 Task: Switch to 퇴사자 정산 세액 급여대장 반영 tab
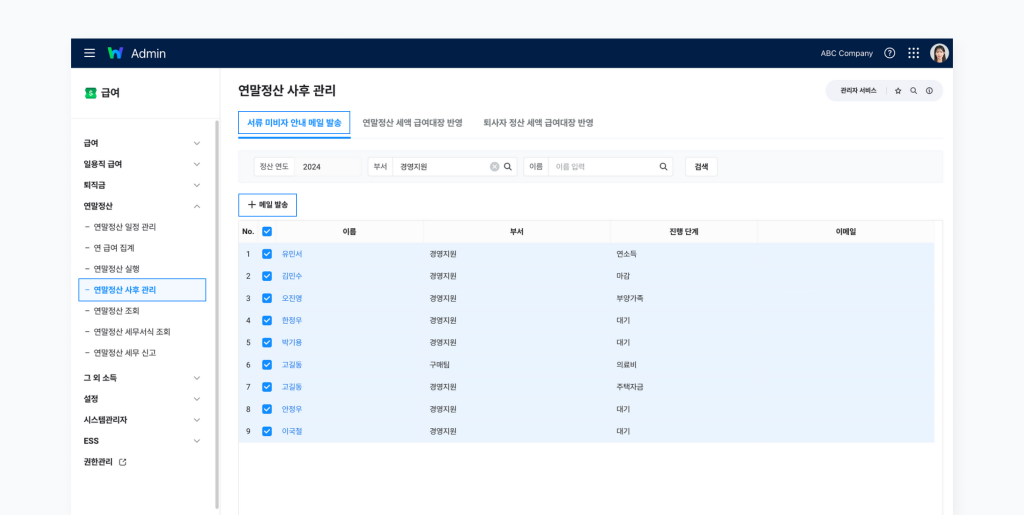tap(538, 123)
